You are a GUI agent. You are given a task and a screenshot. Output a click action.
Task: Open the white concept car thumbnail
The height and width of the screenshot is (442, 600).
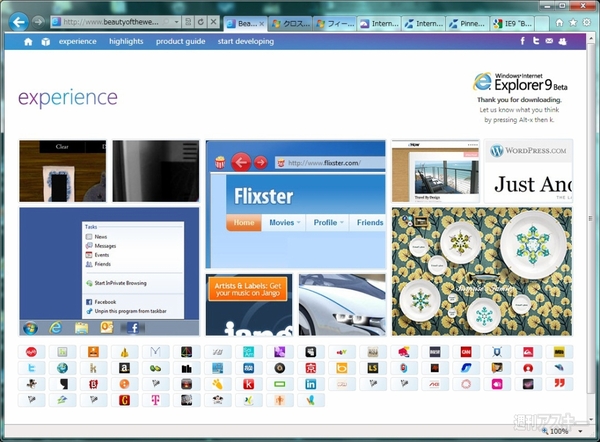point(342,305)
